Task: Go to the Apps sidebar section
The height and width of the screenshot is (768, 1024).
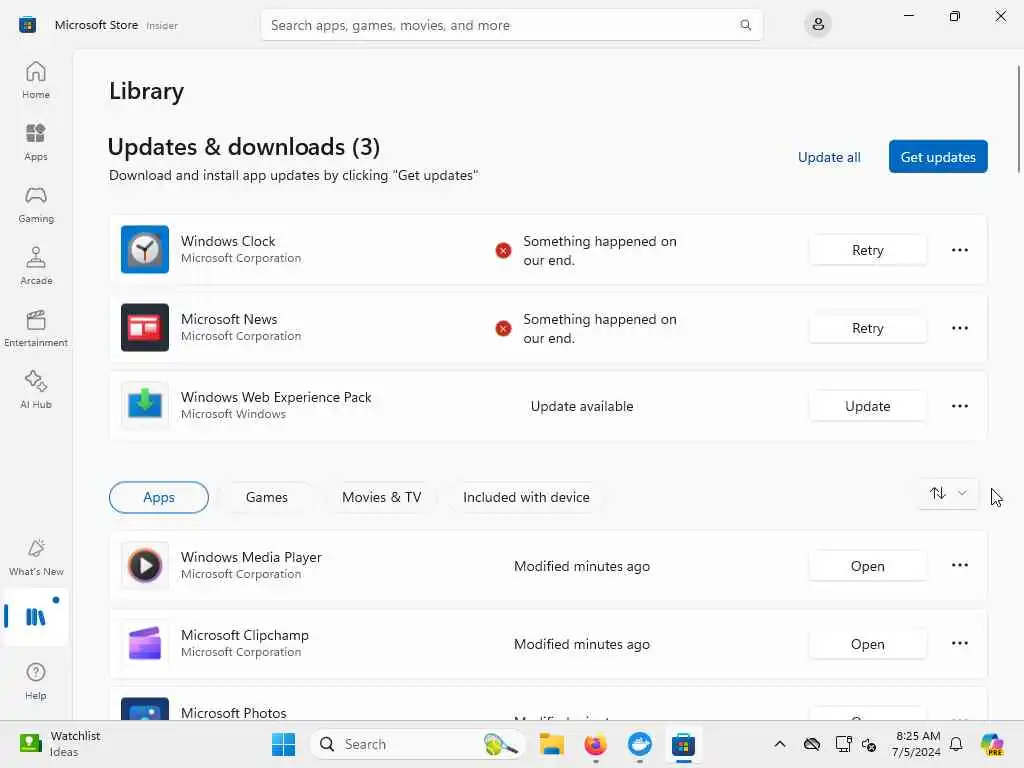Action: [x=36, y=142]
